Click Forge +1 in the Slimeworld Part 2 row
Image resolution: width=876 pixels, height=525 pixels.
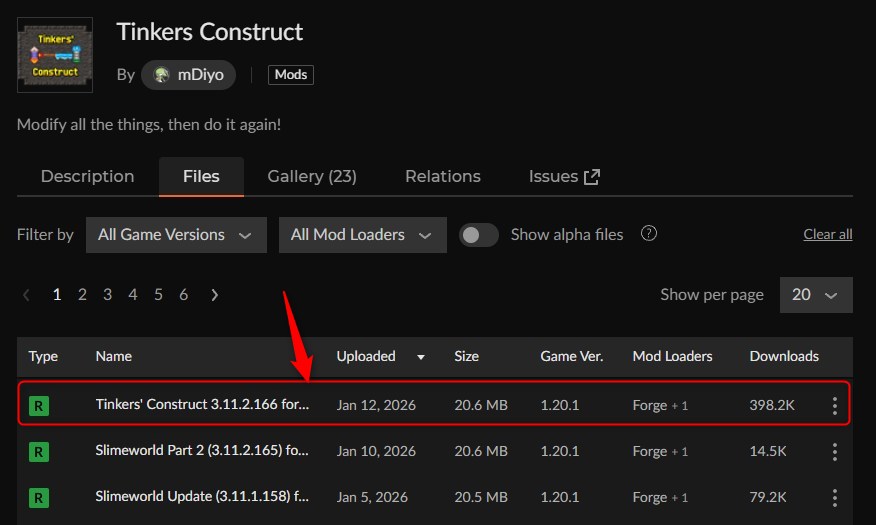(x=660, y=451)
